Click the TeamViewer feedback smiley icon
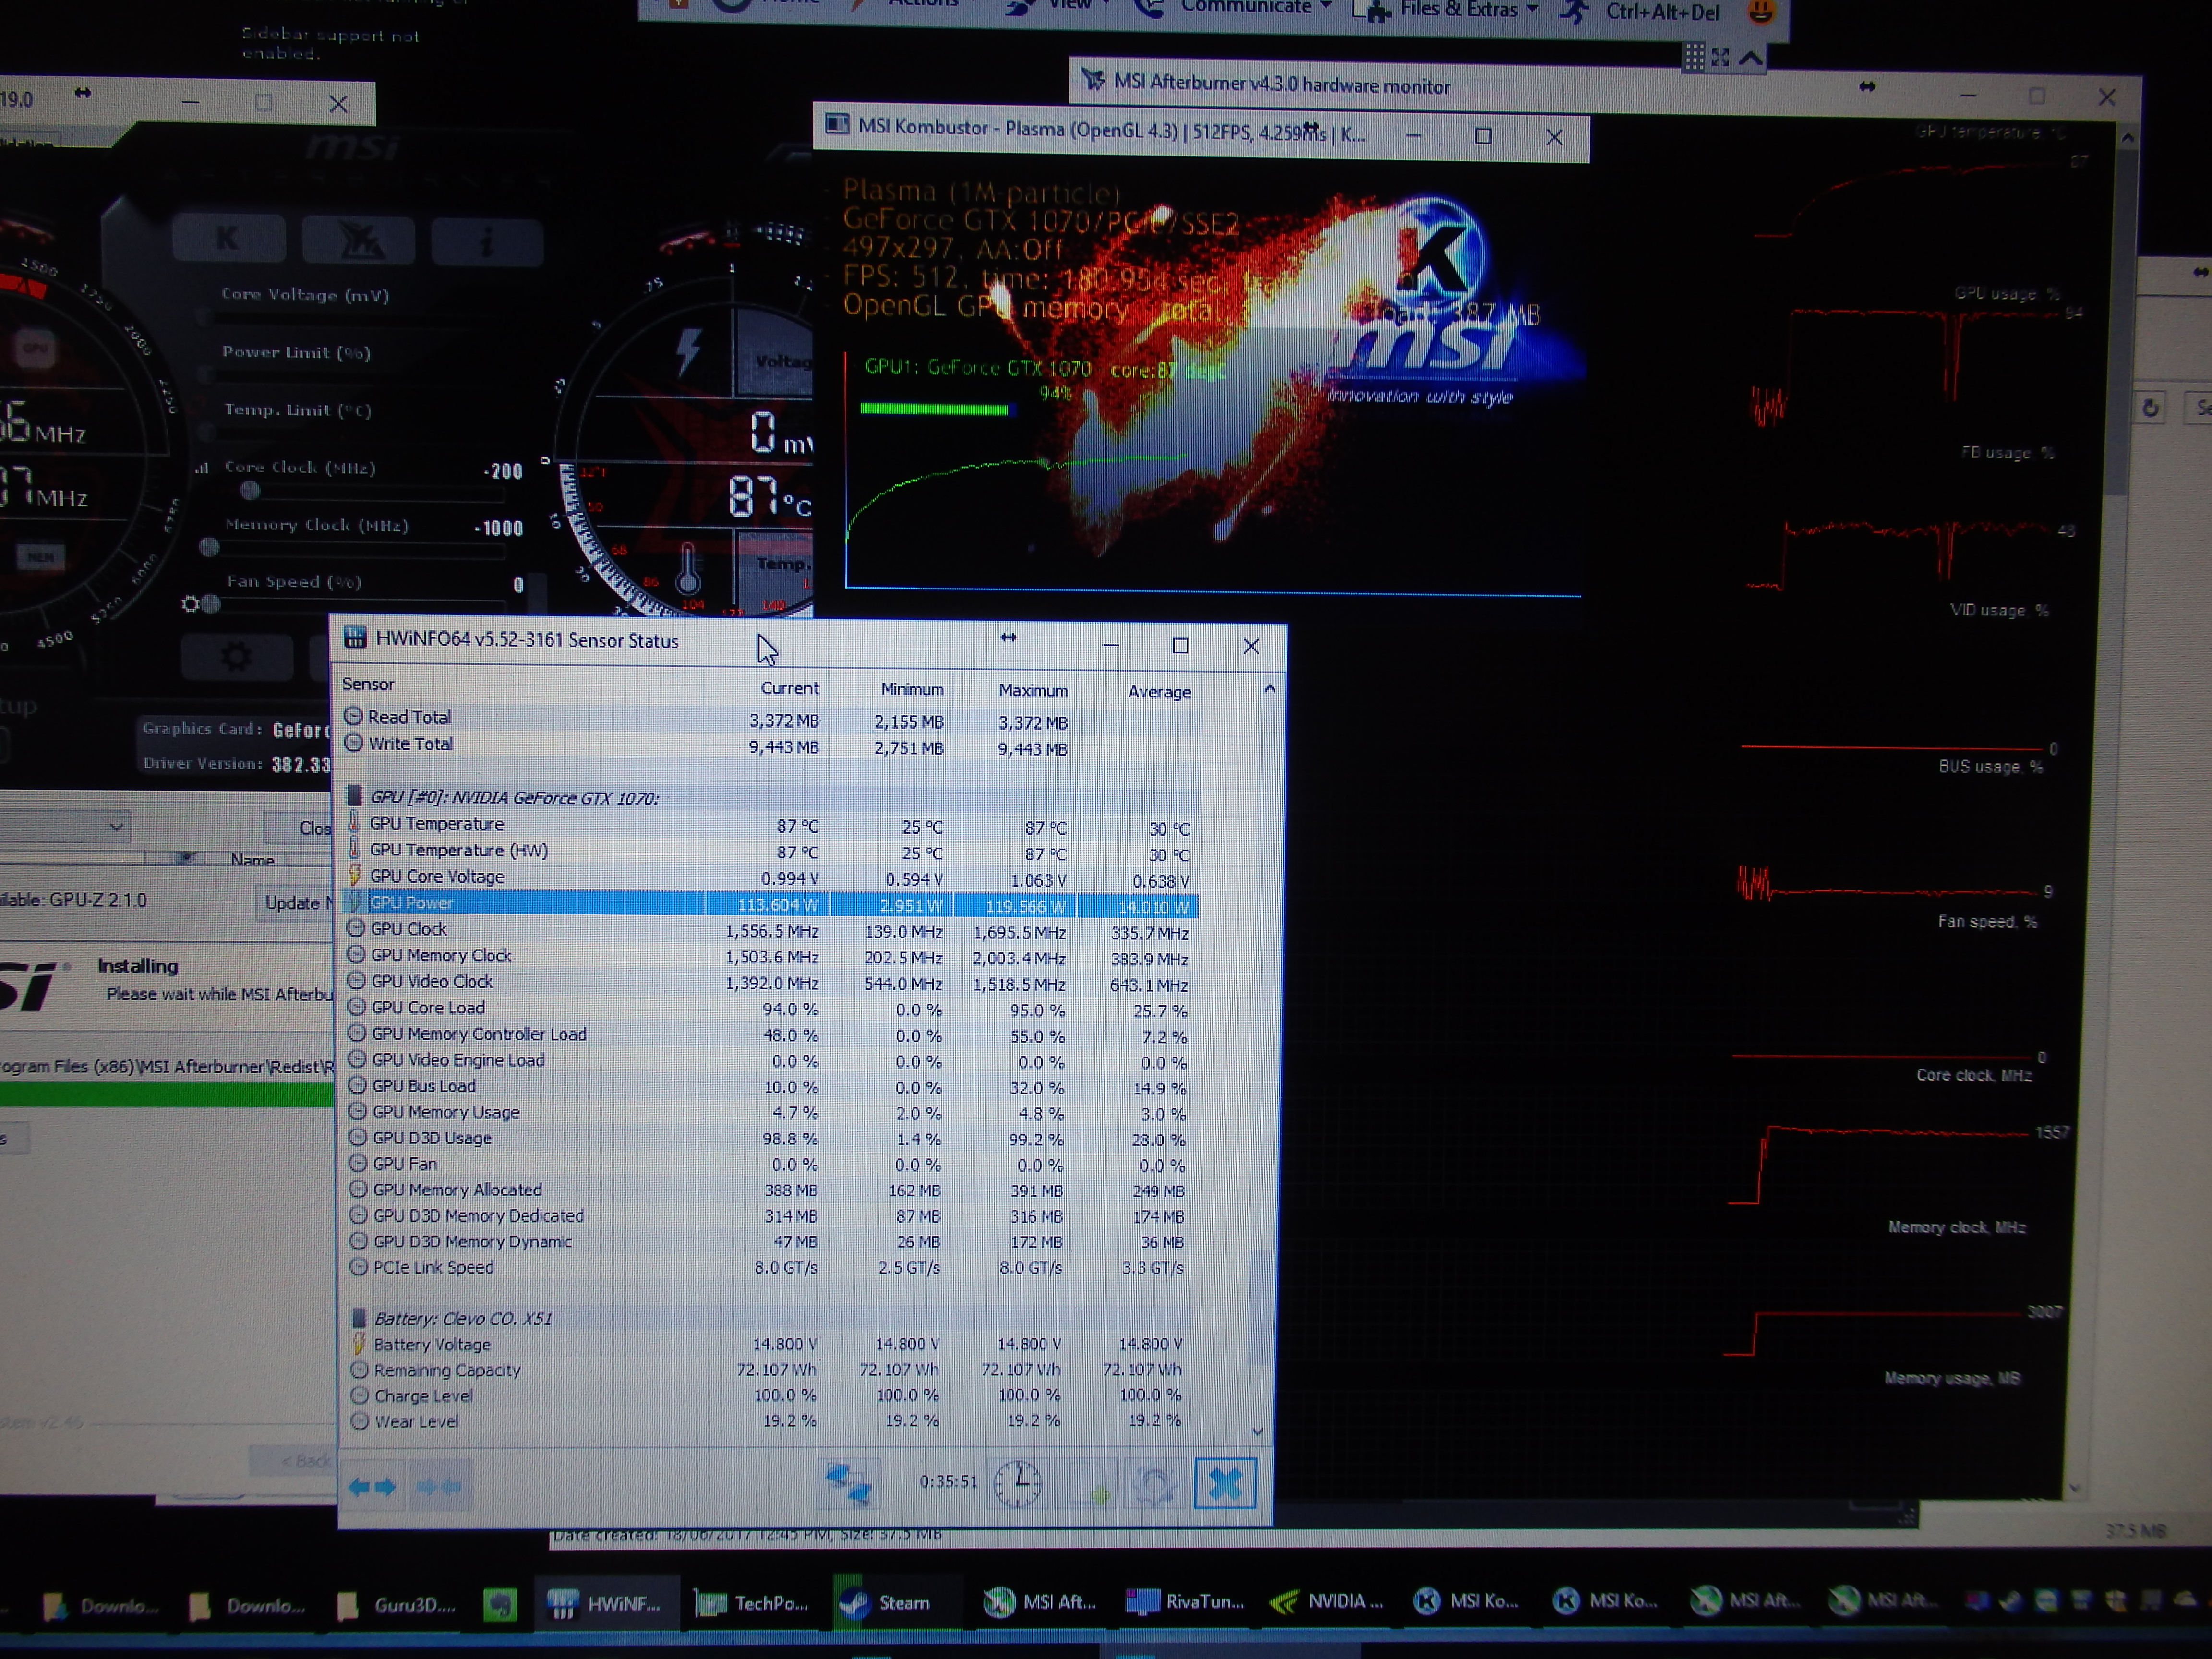 (x=1761, y=12)
